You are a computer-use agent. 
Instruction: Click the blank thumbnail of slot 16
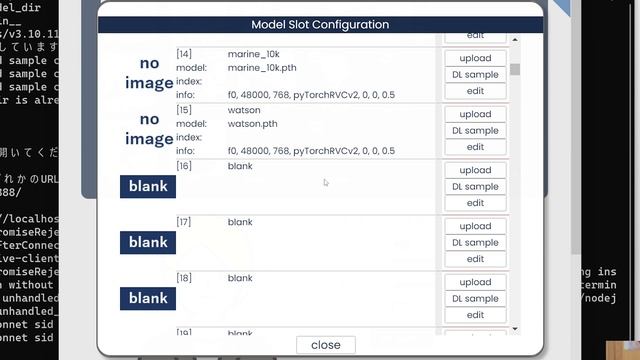click(x=148, y=187)
